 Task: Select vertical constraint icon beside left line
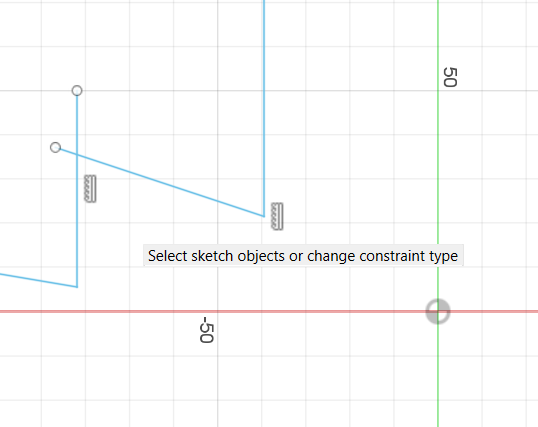[90, 188]
